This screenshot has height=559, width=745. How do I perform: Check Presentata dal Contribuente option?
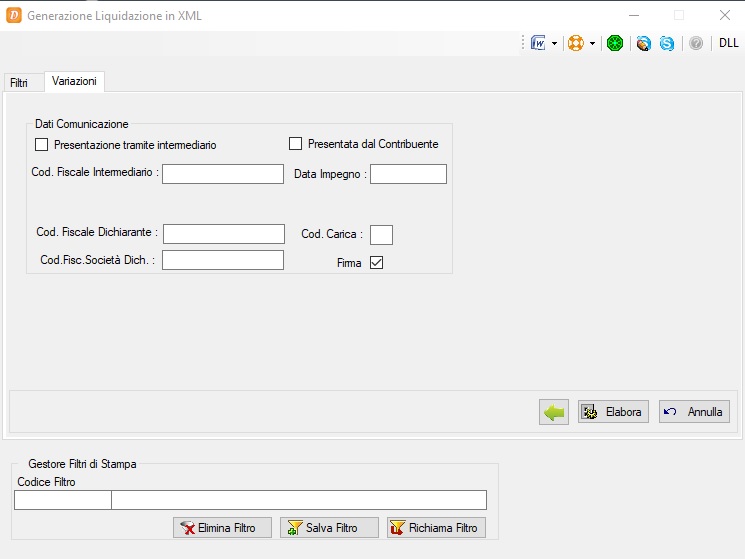296,143
